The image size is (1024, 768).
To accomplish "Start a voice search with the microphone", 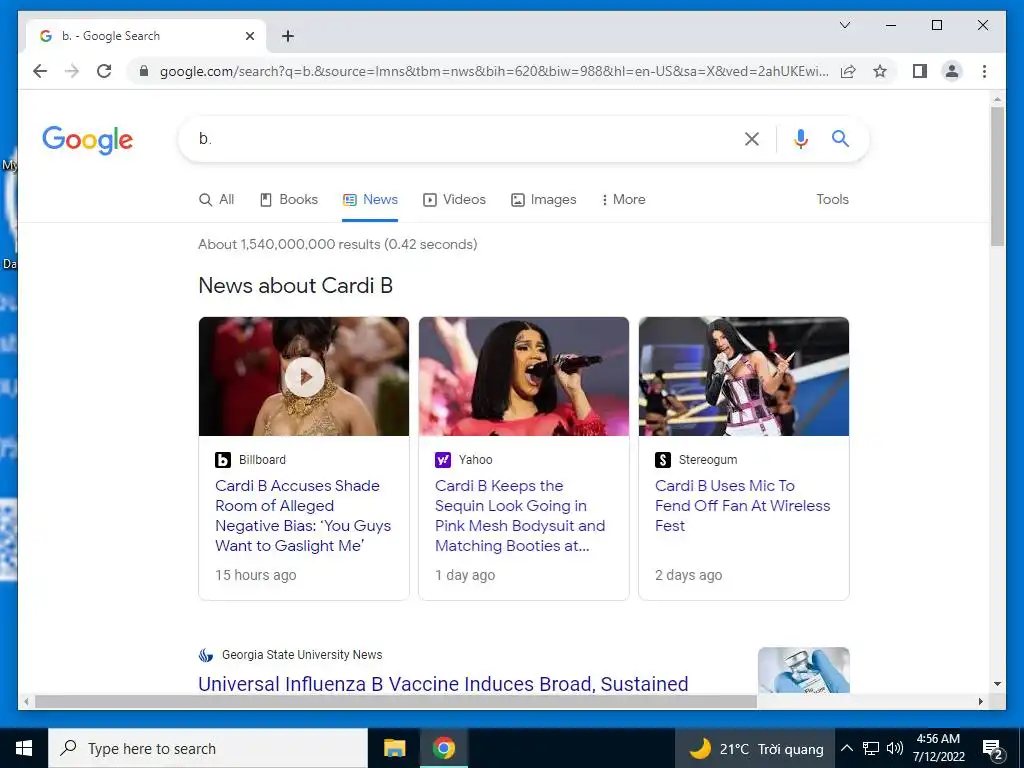I will pyautogui.click(x=801, y=138).
